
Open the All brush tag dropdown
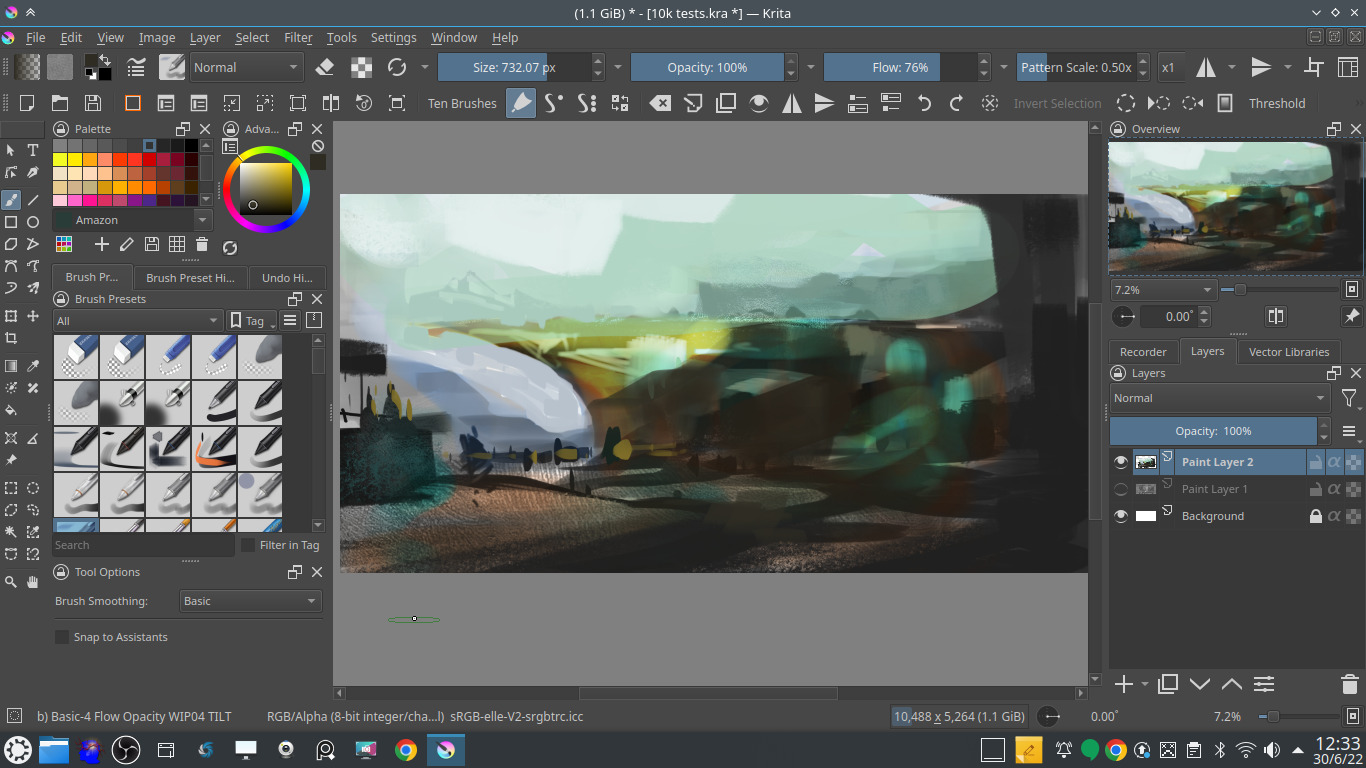point(138,320)
